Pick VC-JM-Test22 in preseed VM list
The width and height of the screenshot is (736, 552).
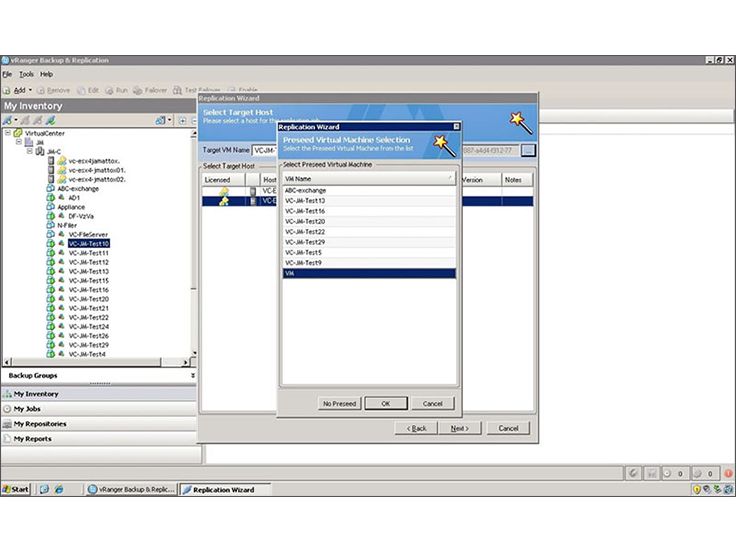[369, 232]
